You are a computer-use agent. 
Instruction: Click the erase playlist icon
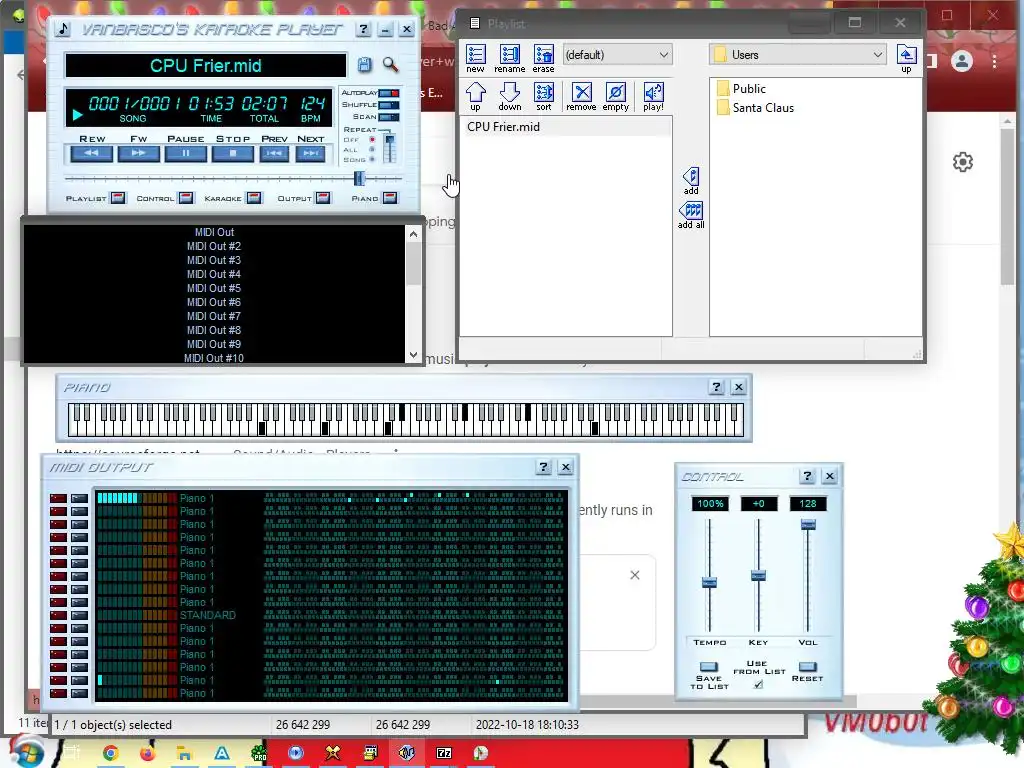point(543,59)
